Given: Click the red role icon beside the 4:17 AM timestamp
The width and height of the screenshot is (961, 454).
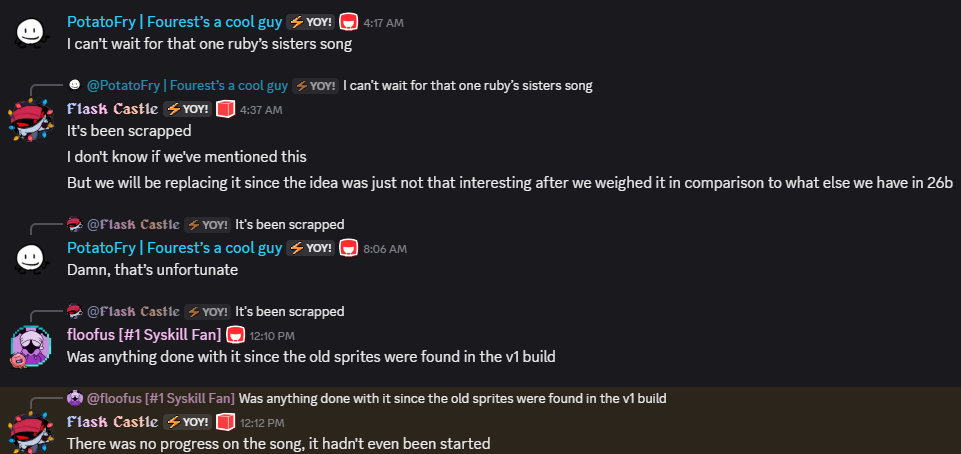Looking at the screenshot, I should pyautogui.click(x=349, y=21).
